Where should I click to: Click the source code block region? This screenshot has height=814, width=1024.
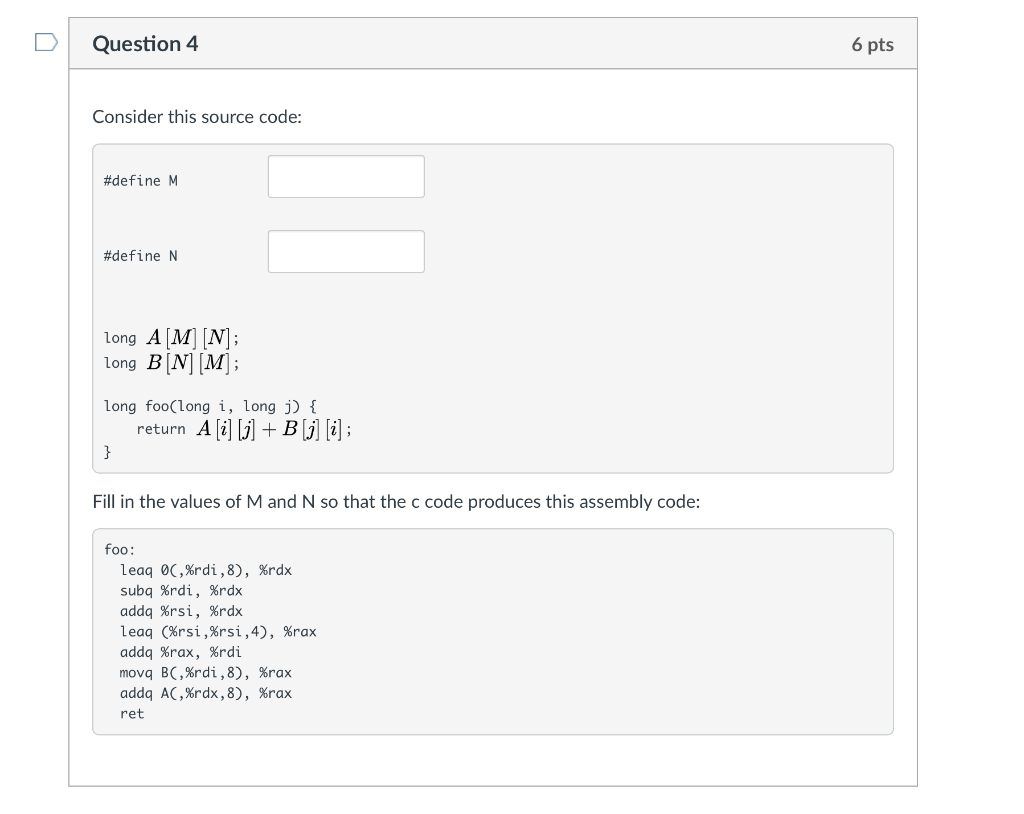pos(493,307)
